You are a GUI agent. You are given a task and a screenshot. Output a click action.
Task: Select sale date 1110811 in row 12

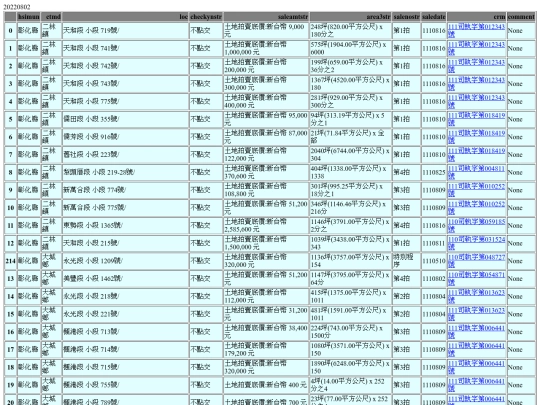point(434,243)
